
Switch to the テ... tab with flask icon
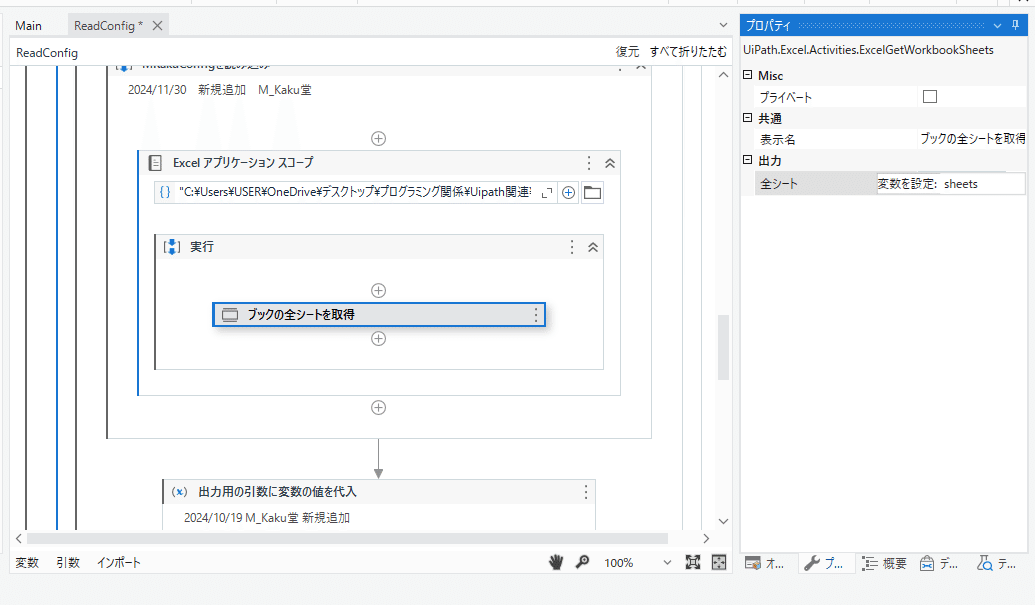pyautogui.click(x=997, y=563)
